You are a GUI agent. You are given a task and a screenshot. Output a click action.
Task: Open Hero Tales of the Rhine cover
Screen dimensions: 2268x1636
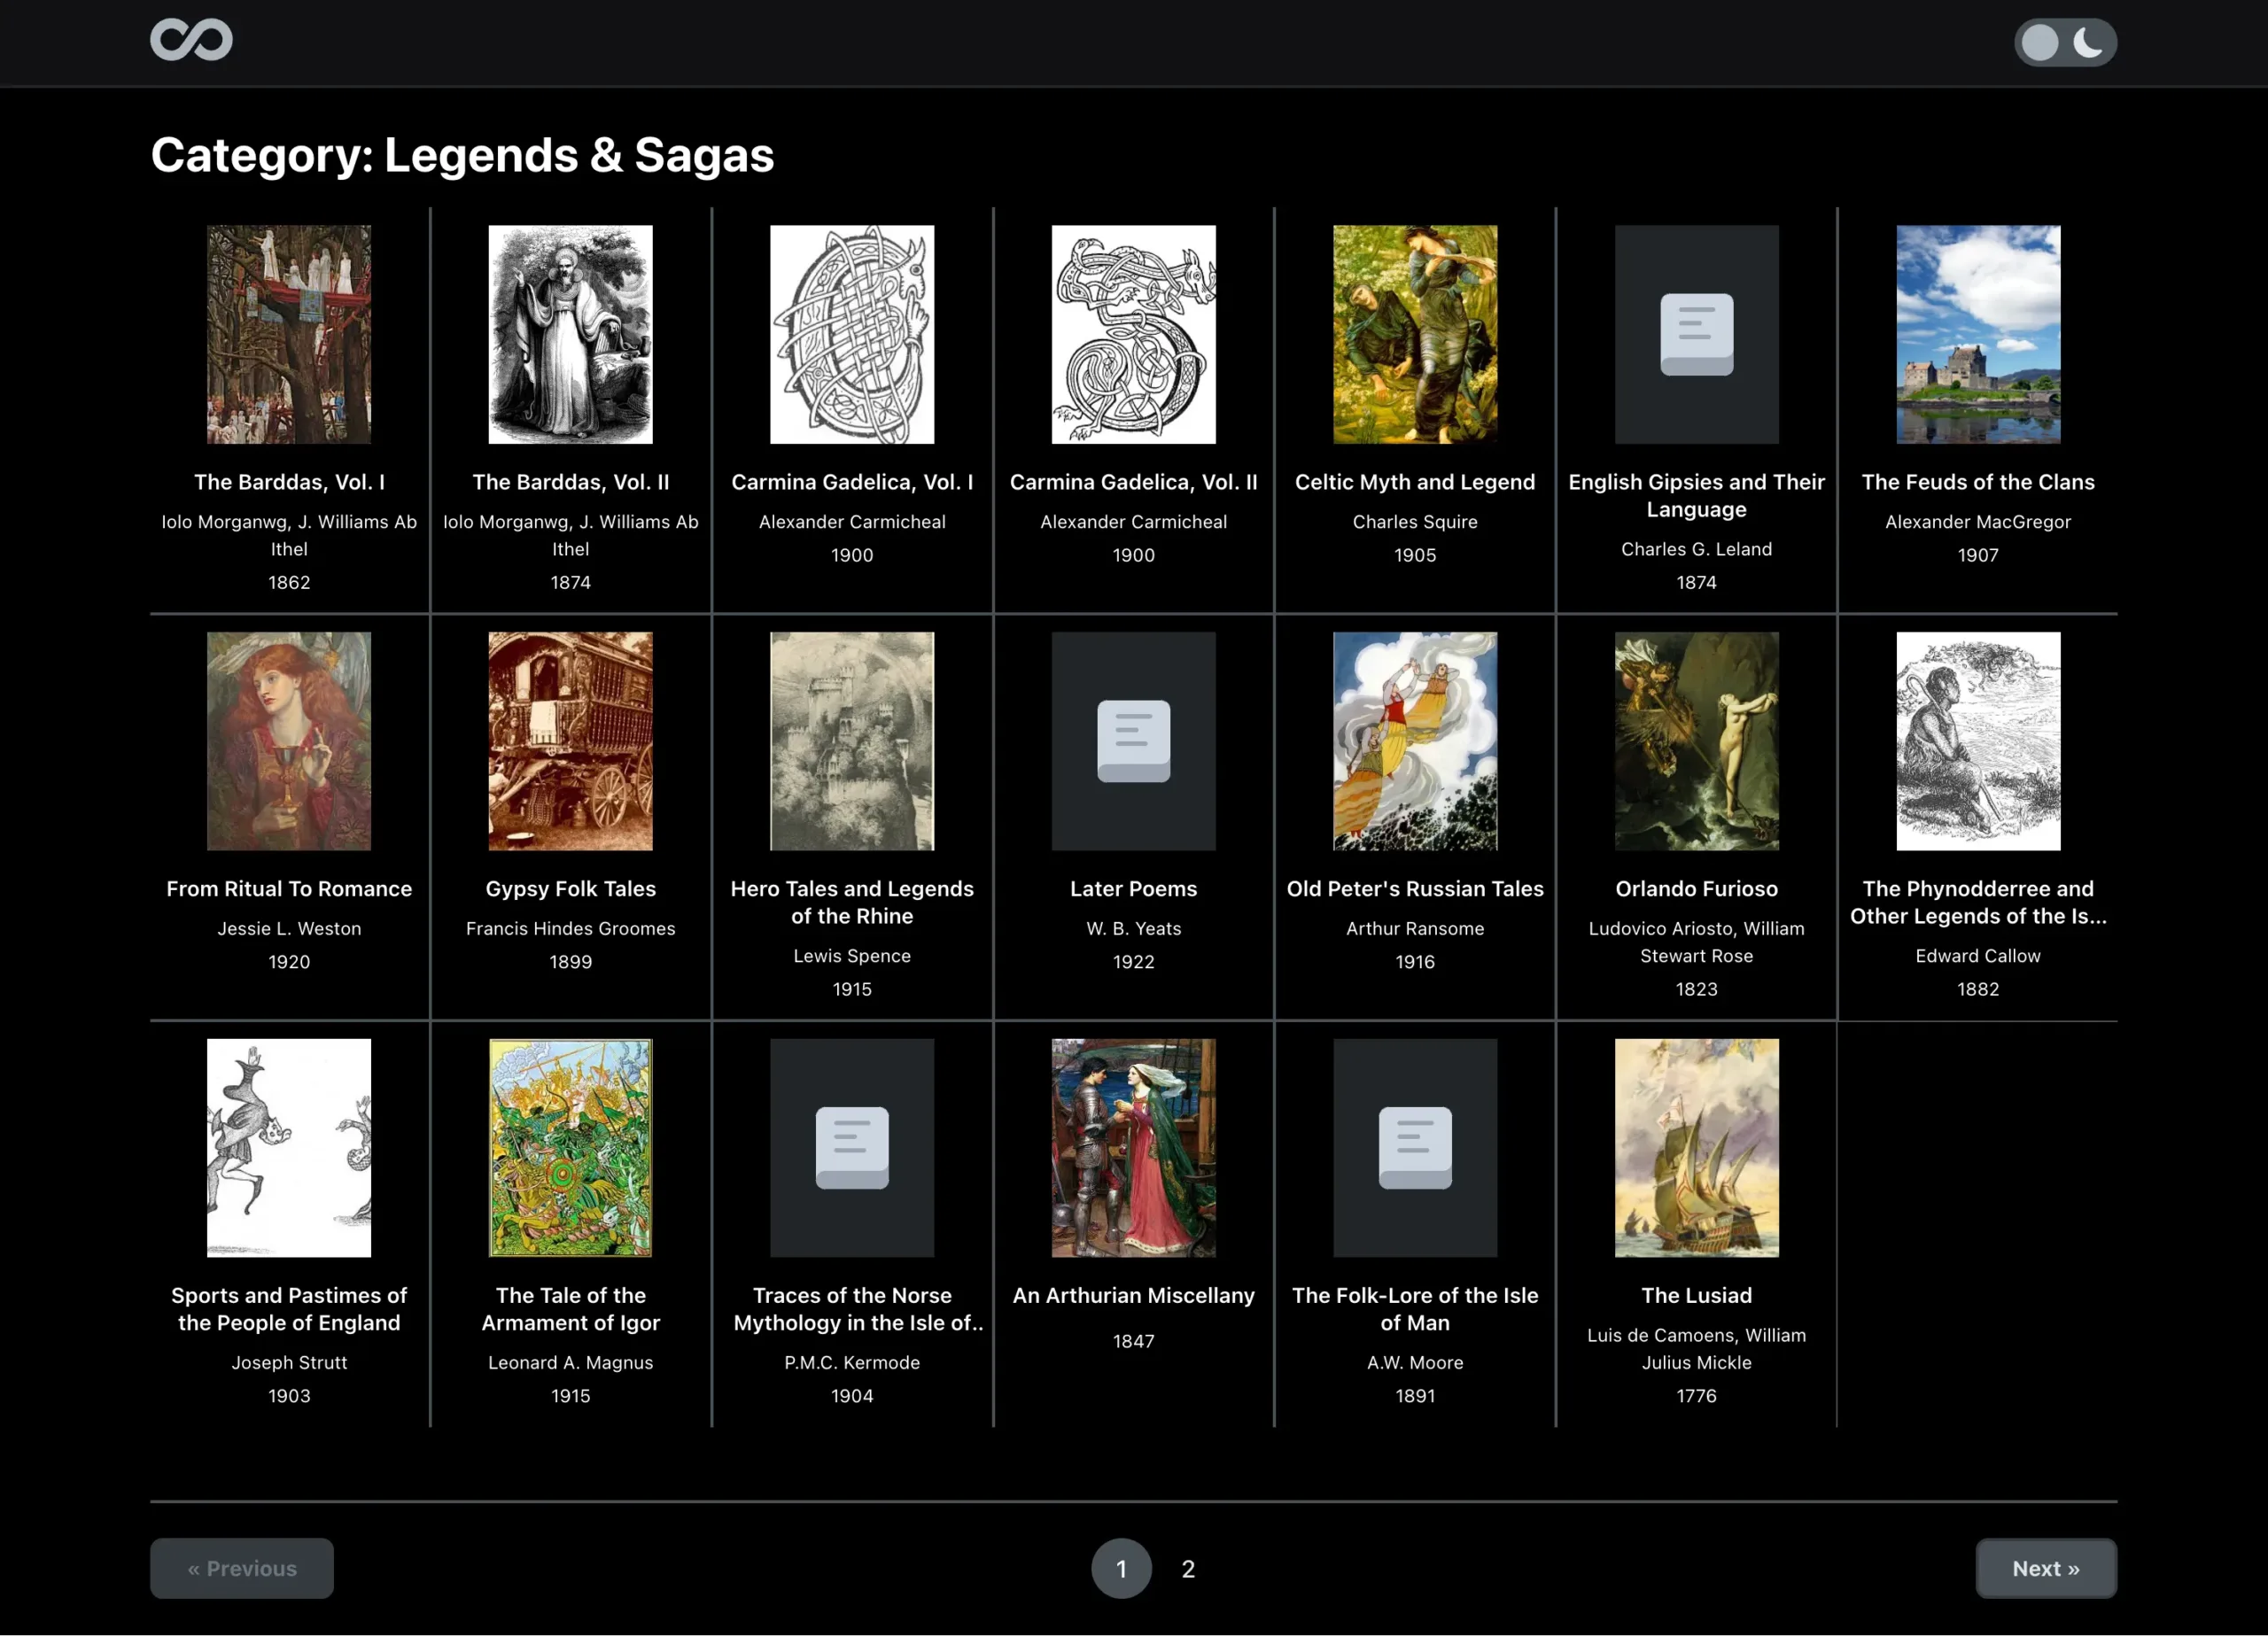pyautogui.click(x=852, y=741)
